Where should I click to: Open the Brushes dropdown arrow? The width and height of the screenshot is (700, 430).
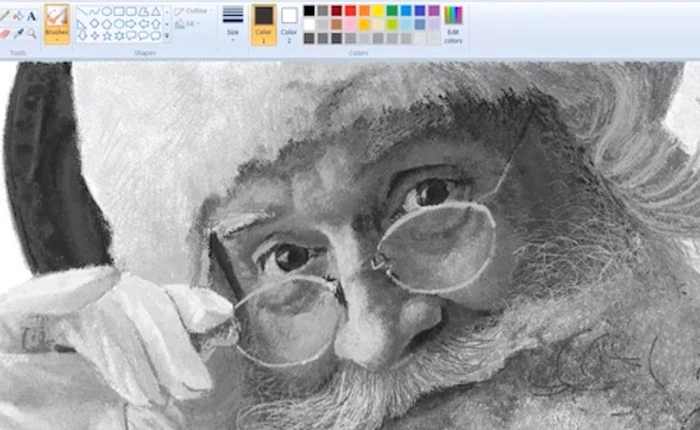(57, 41)
